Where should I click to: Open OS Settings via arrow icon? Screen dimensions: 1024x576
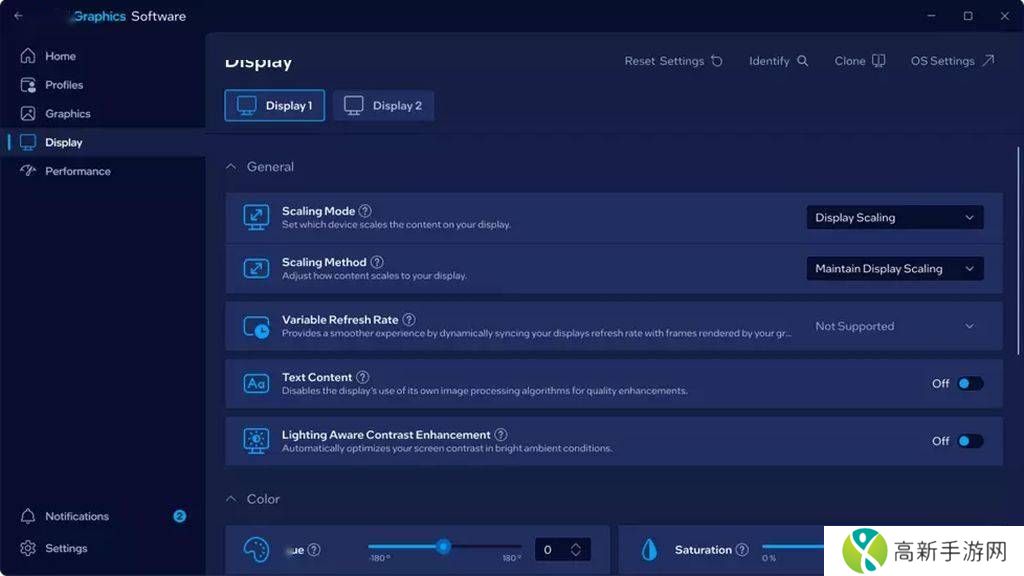click(988, 61)
